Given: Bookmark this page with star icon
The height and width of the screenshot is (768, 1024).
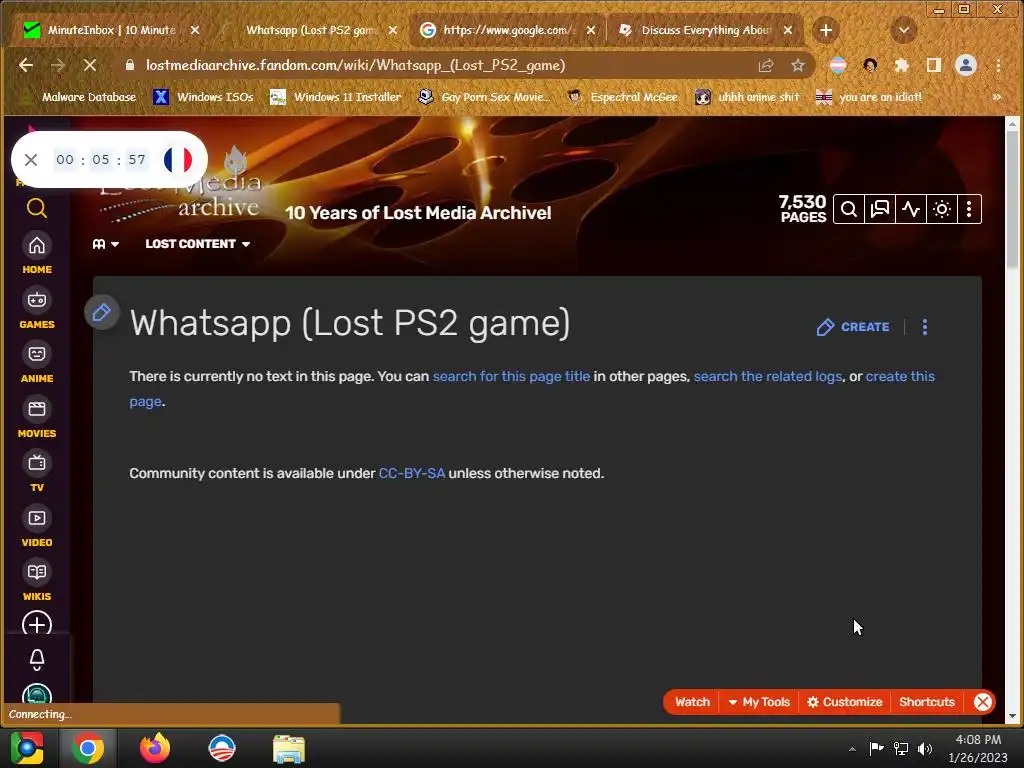Looking at the screenshot, I should click(797, 65).
